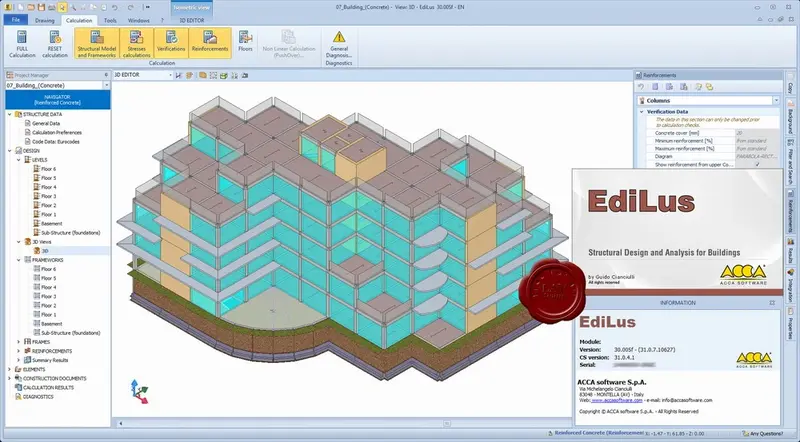Click the orange layers icon in 3D editor toolbar
Screen dimensions: 800x442
tap(203, 75)
